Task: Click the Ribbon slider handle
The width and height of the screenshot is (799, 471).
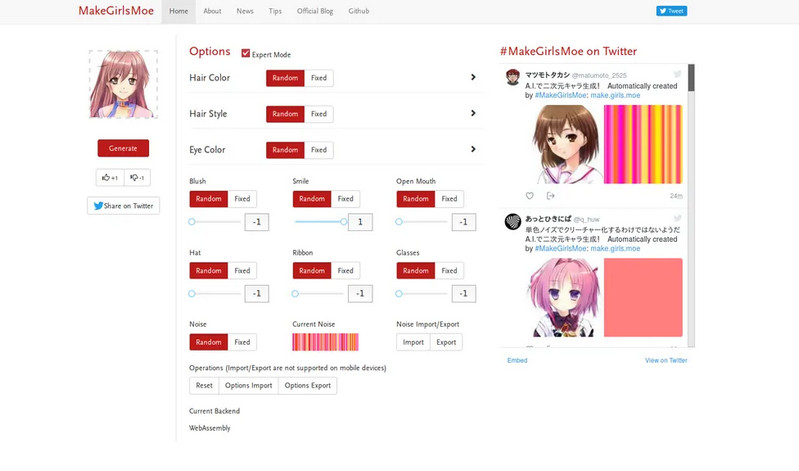Action: coord(295,294)
